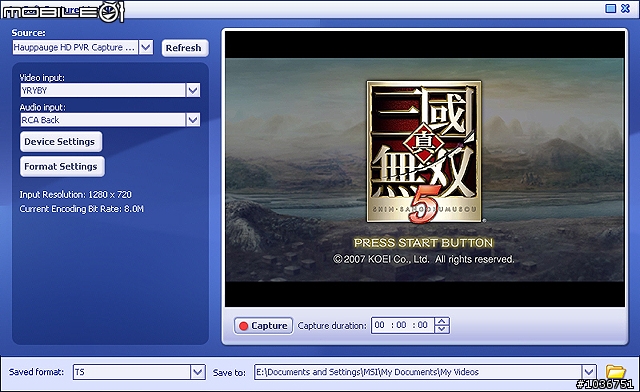Open Format Settings
Viewport: 640px width, 392px height.
click(x=62, y=167)
